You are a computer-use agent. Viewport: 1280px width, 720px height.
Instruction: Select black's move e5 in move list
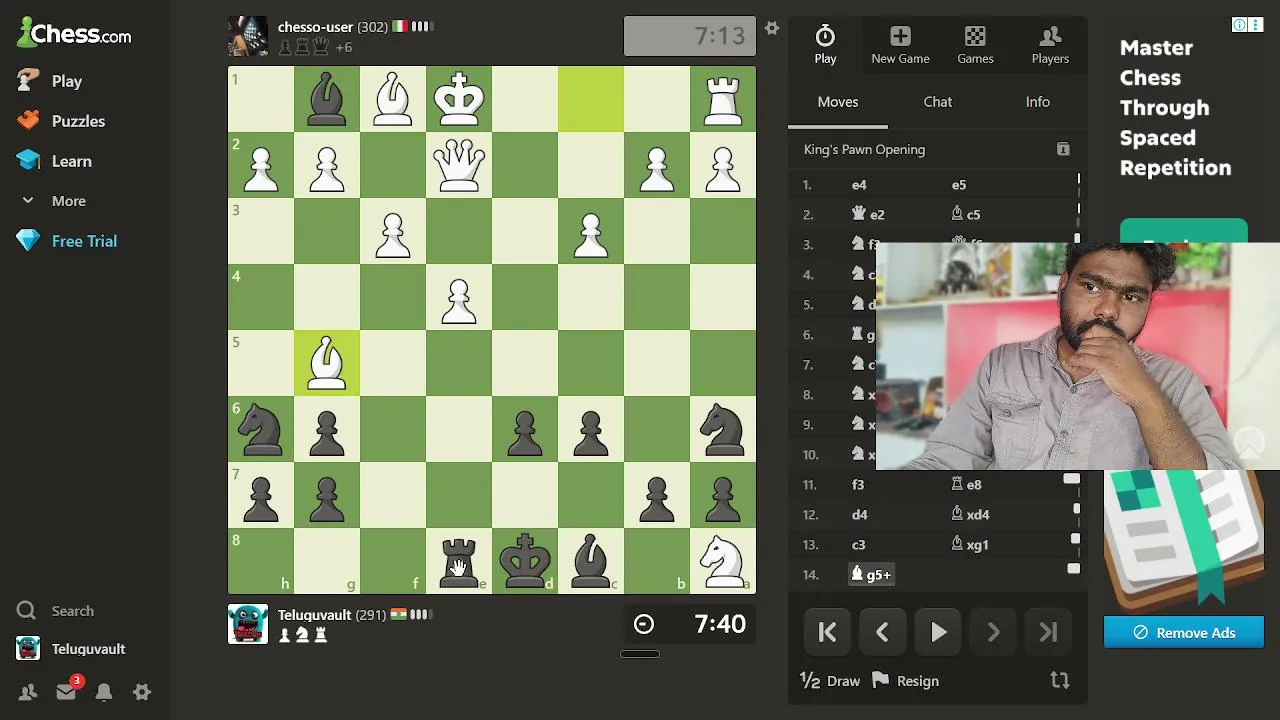pyautogui.click(x=959, y=185)
